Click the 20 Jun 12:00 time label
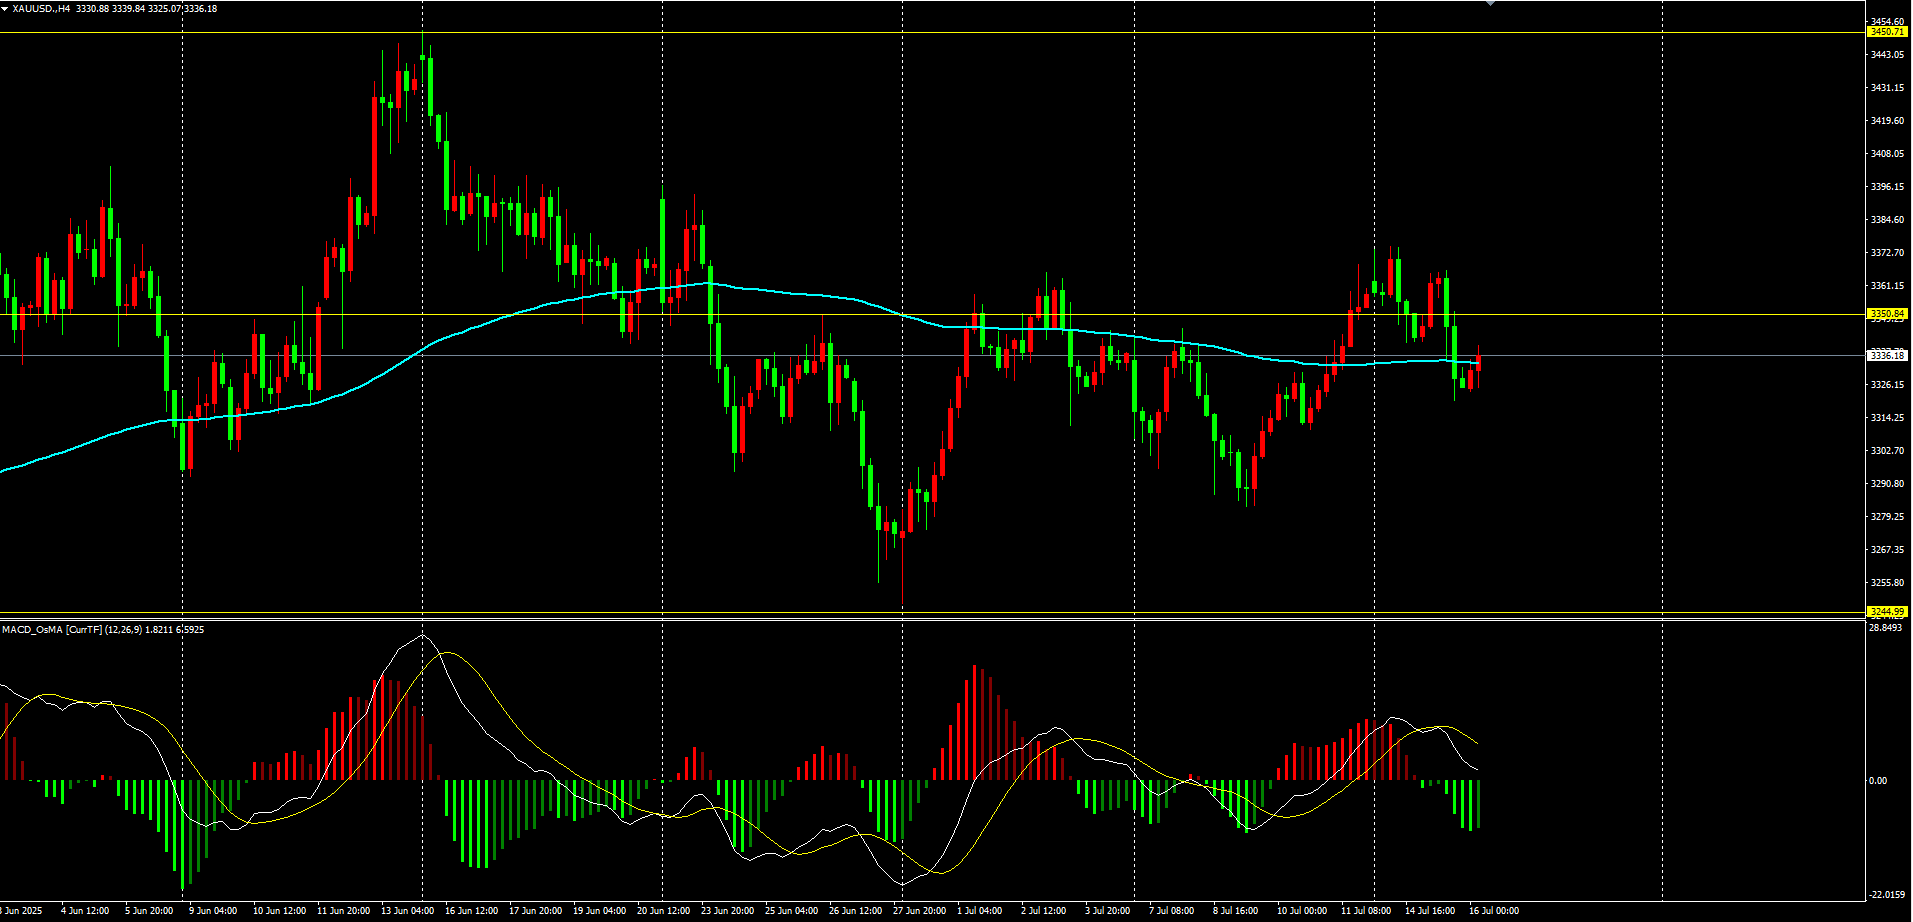The width and height of the screenshot is (1913, 922). tap(663, 911)
